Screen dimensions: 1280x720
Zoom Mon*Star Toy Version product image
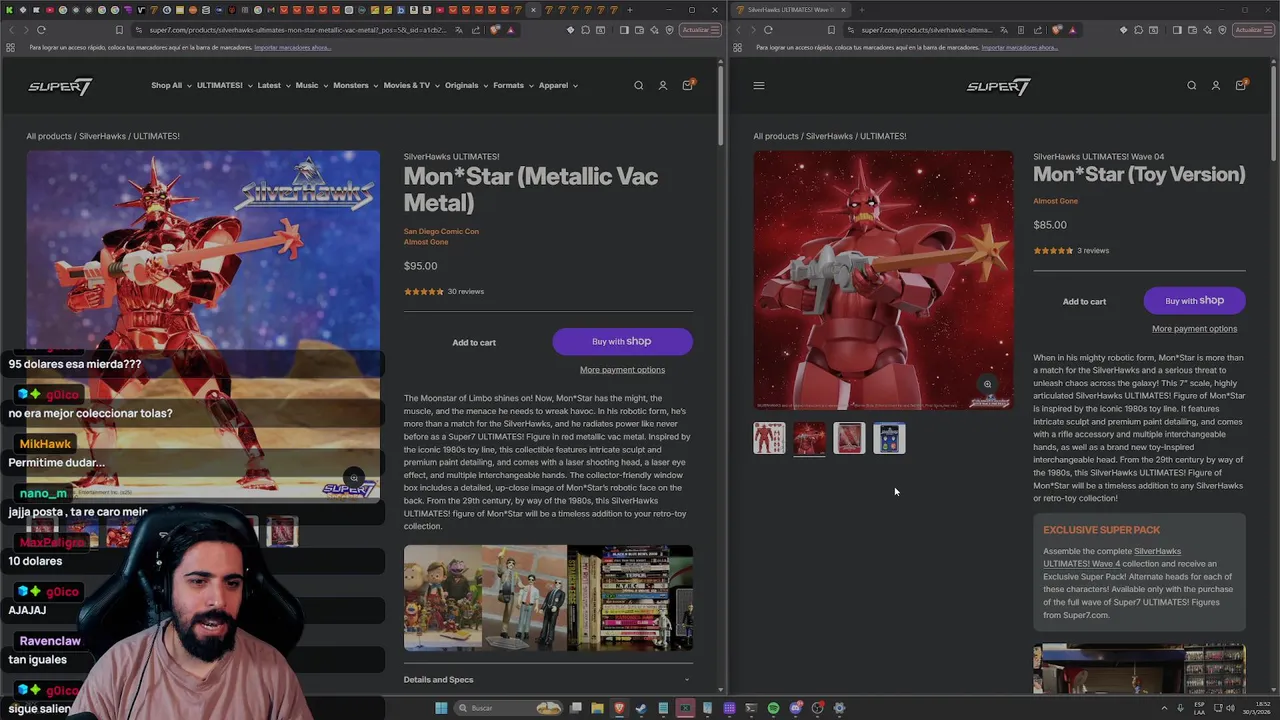pyautogui.click(x=987, y=384)
